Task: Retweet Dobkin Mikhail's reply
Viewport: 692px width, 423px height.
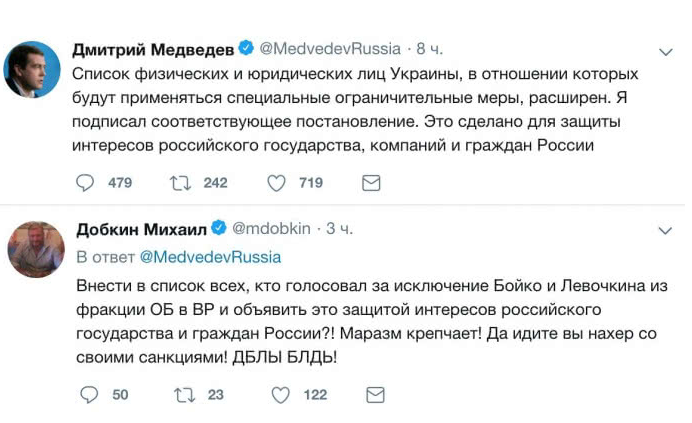Action: click(184, 395)
